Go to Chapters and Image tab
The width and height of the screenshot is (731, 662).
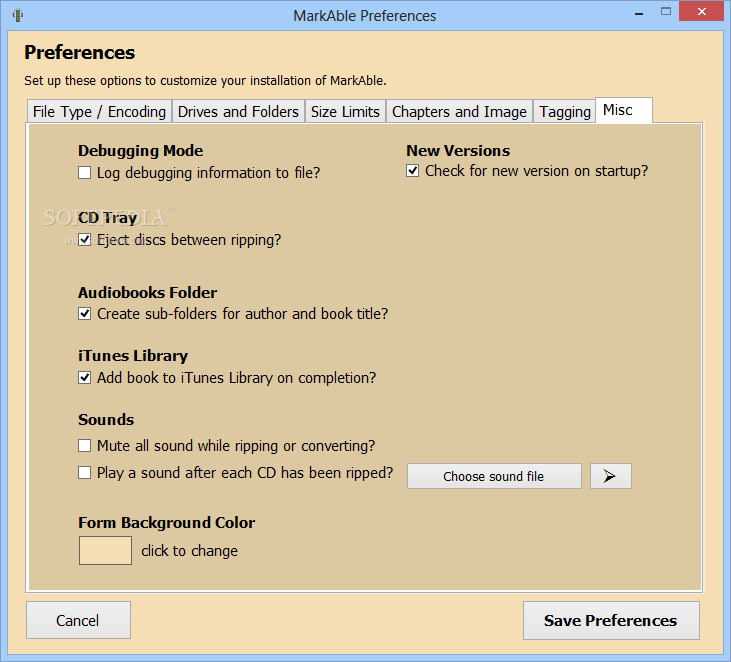click(459, 112)
